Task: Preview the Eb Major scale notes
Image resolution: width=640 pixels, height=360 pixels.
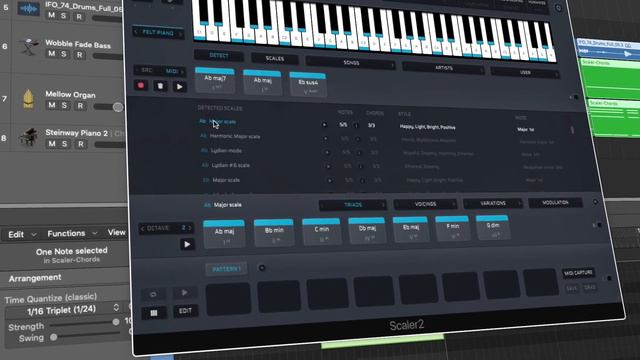Action: [x=329, y=180]
